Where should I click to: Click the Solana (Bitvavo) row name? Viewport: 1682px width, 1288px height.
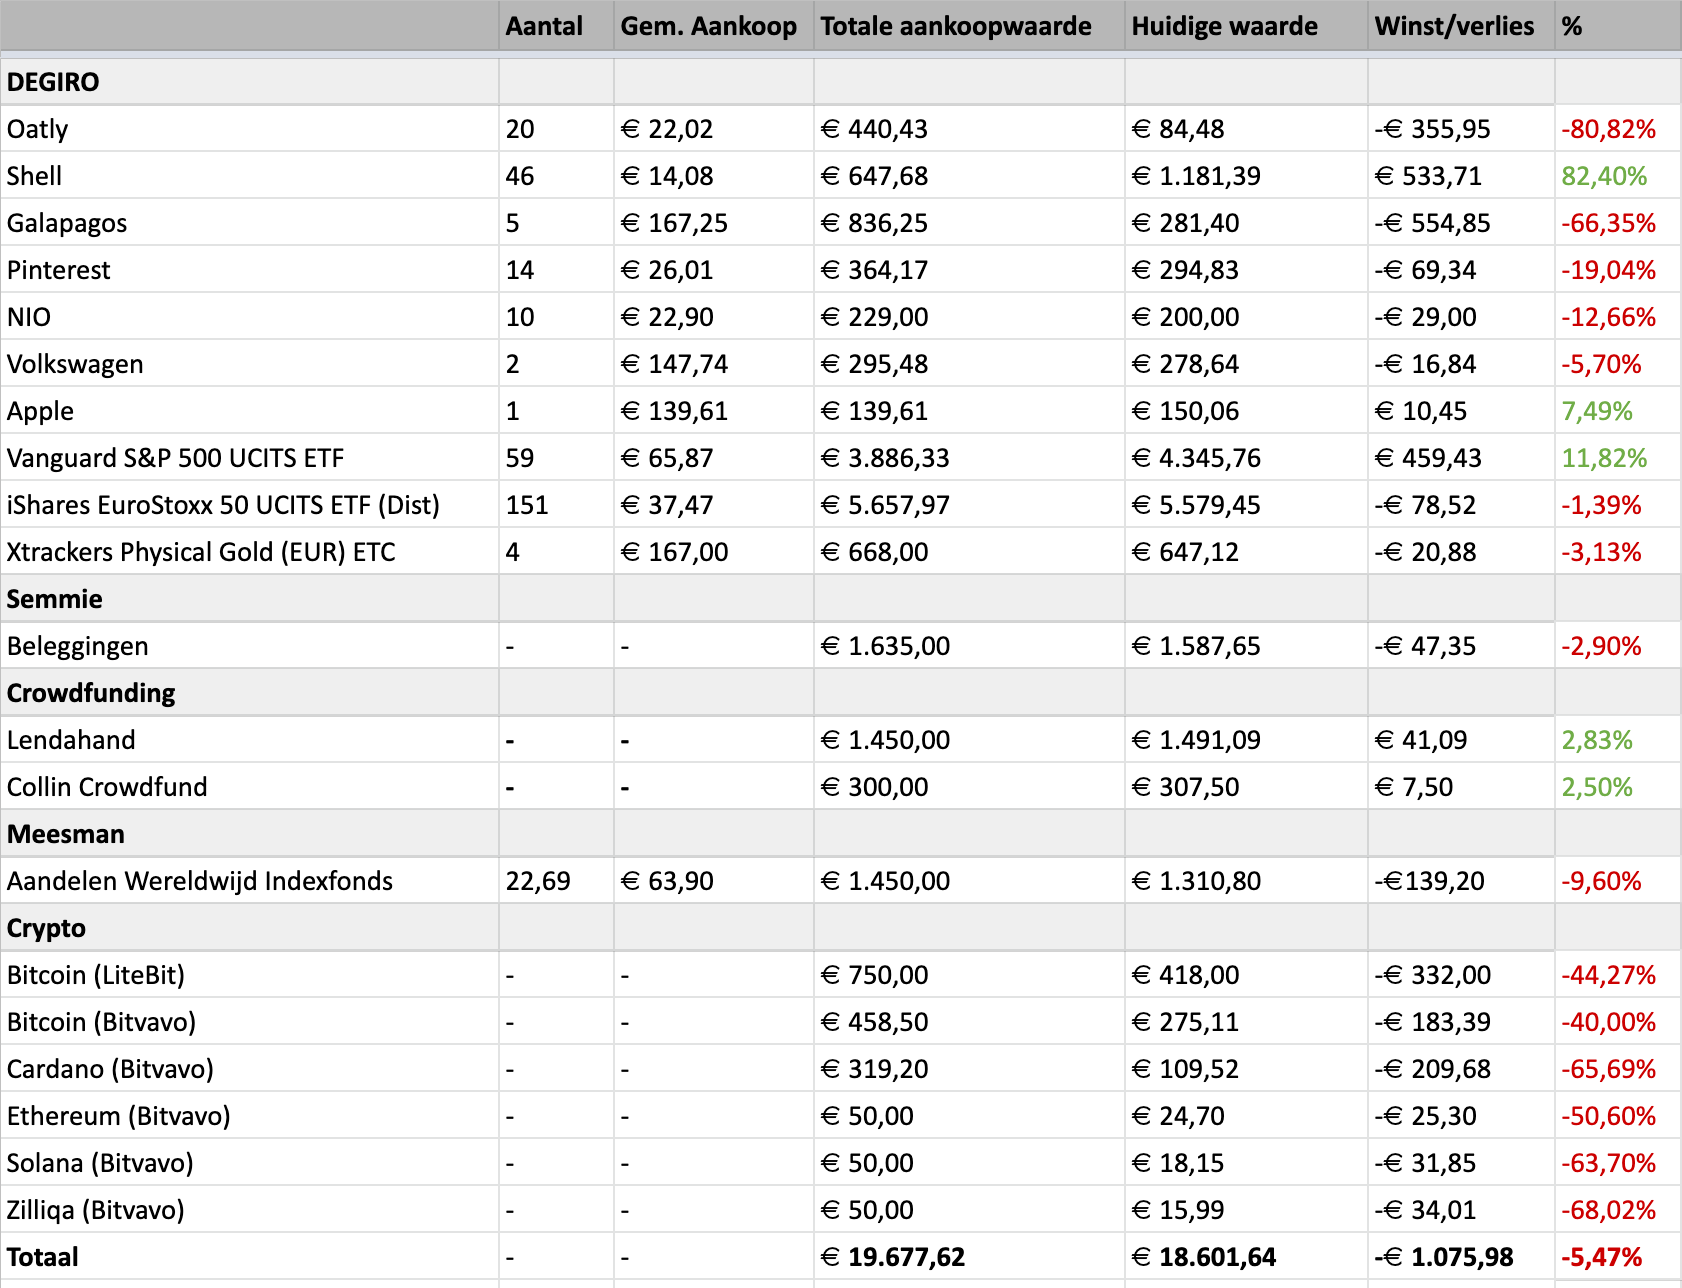(250, 1163)
